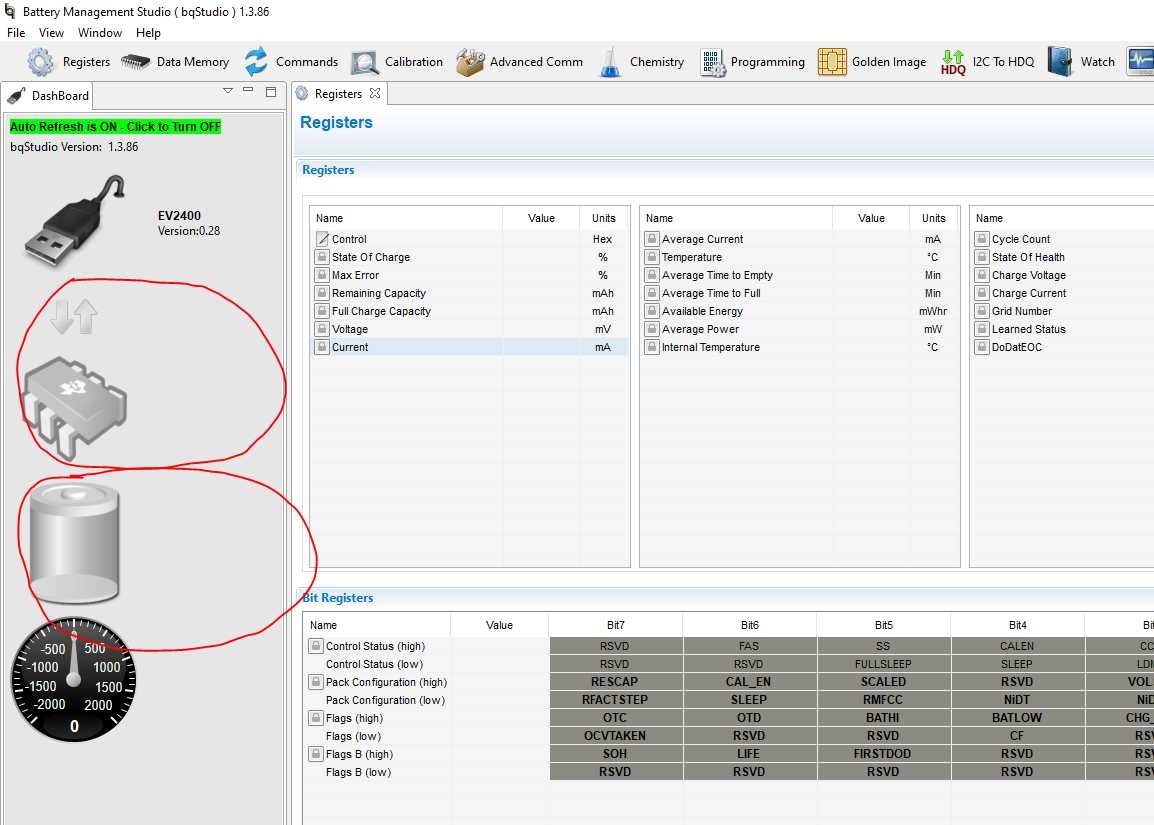The height and width of the screenshot is (825, 1154).
Task: Toggle the FIRSTDOD bit cell
Action: (883, 754)
